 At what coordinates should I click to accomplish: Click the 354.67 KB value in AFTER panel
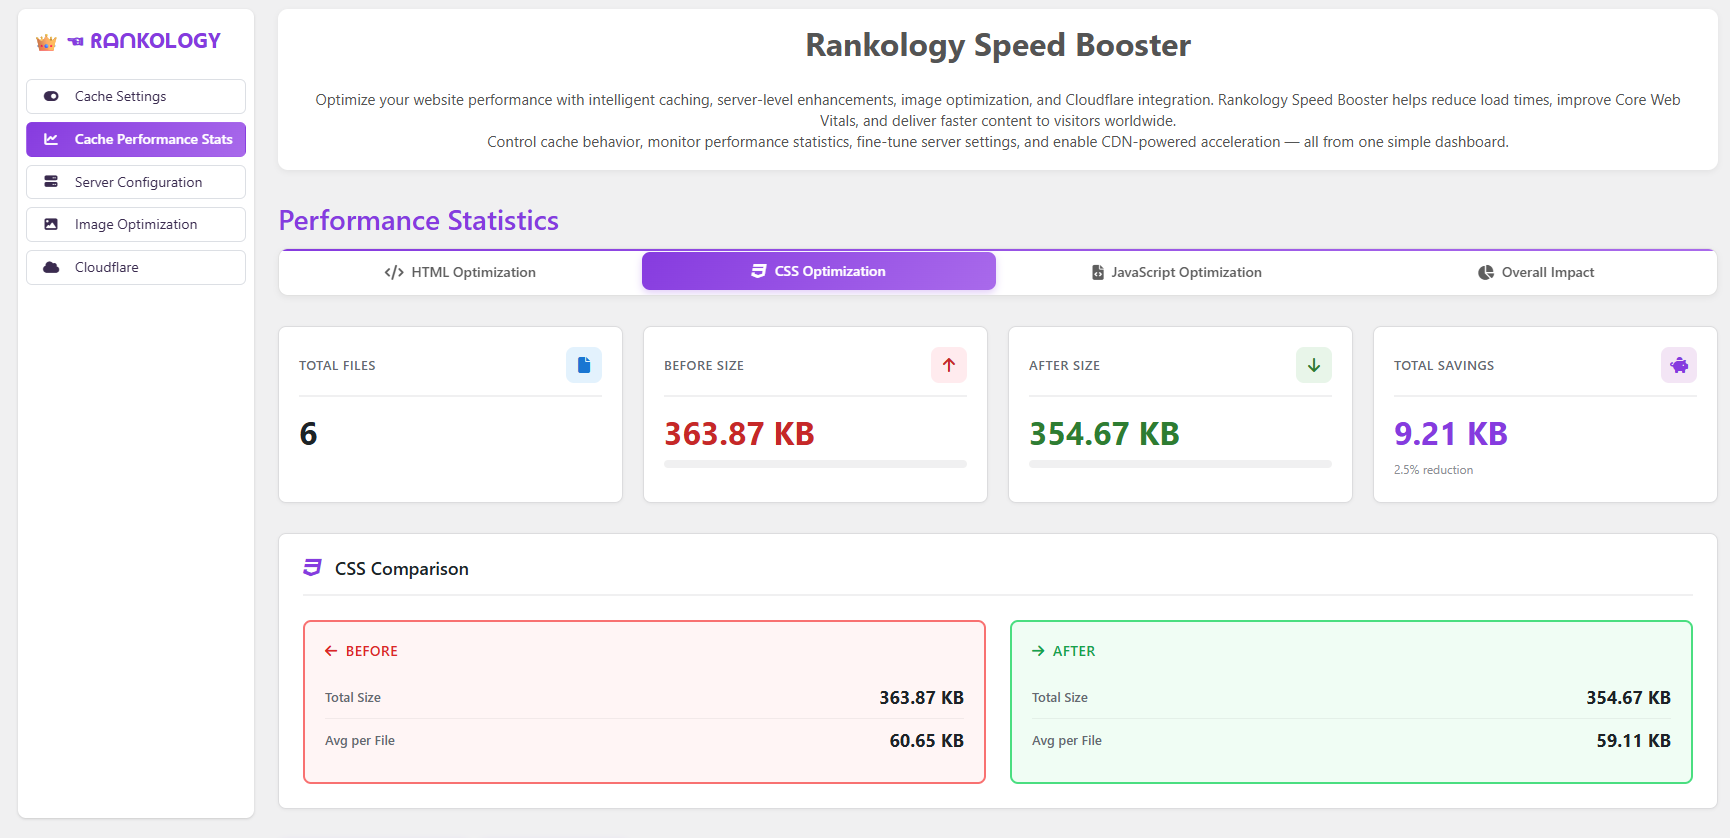[1628, 698]
